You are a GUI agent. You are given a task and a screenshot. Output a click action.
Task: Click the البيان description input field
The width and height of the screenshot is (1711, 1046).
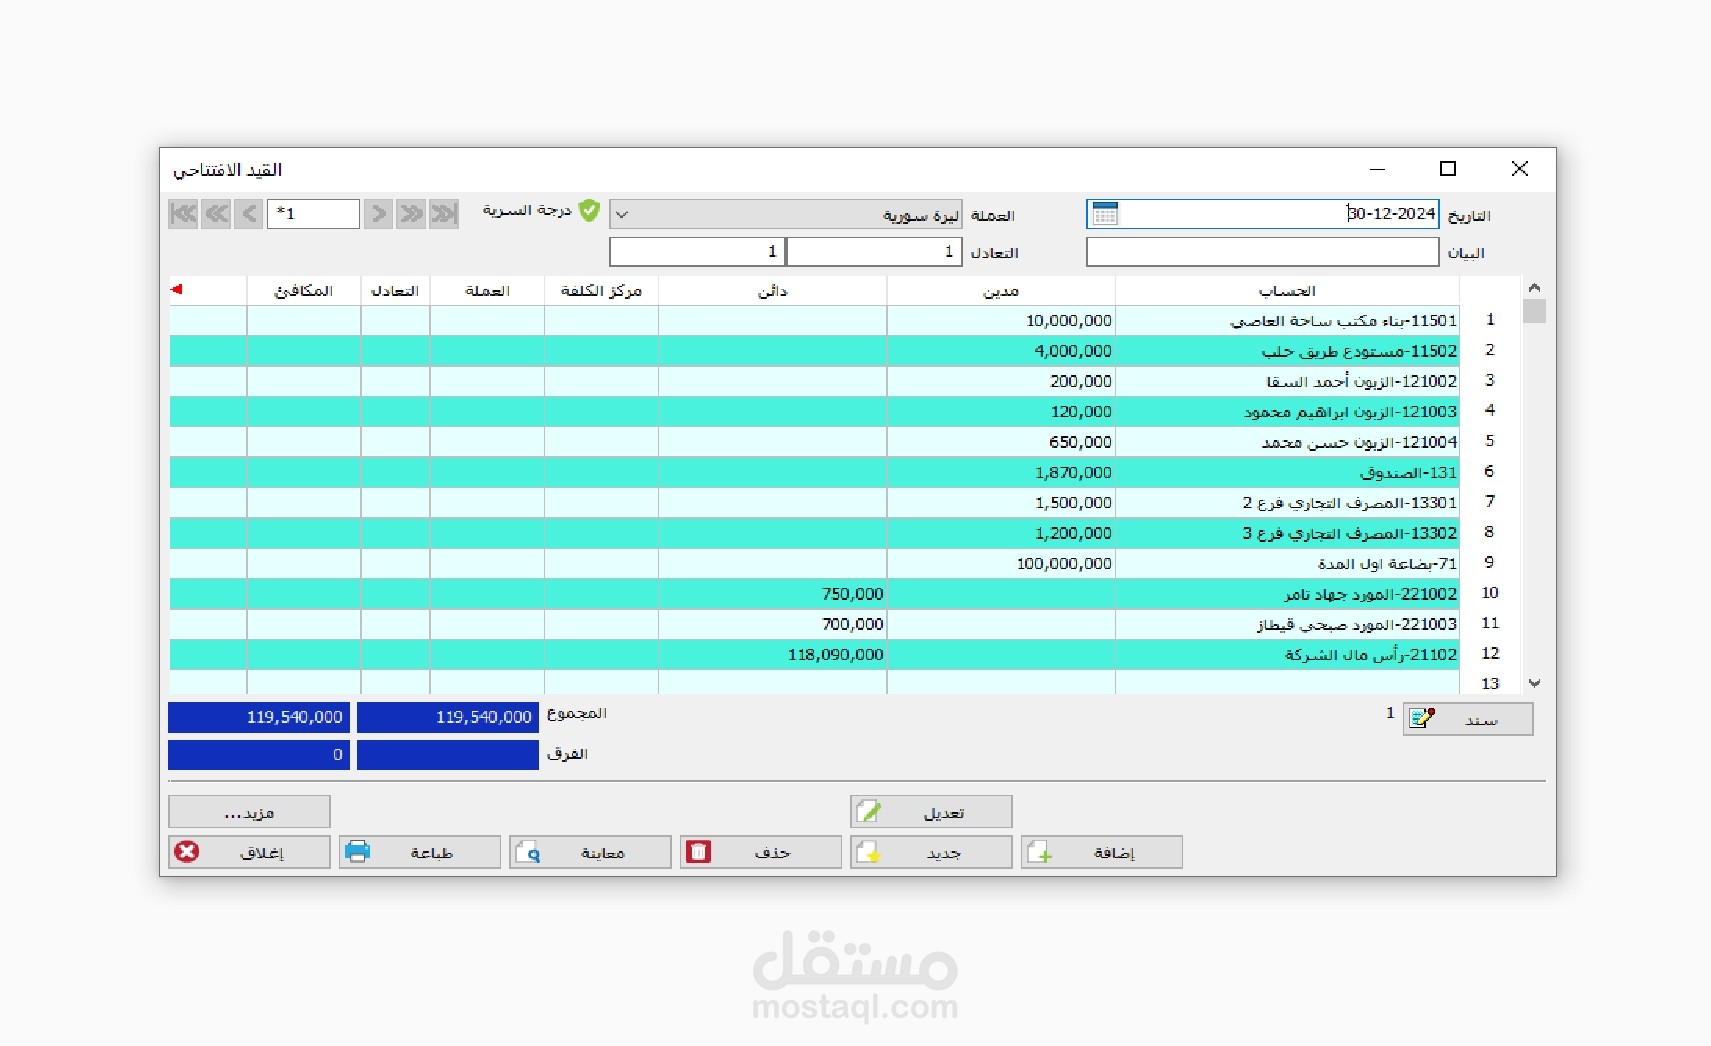coord(1262,252)
